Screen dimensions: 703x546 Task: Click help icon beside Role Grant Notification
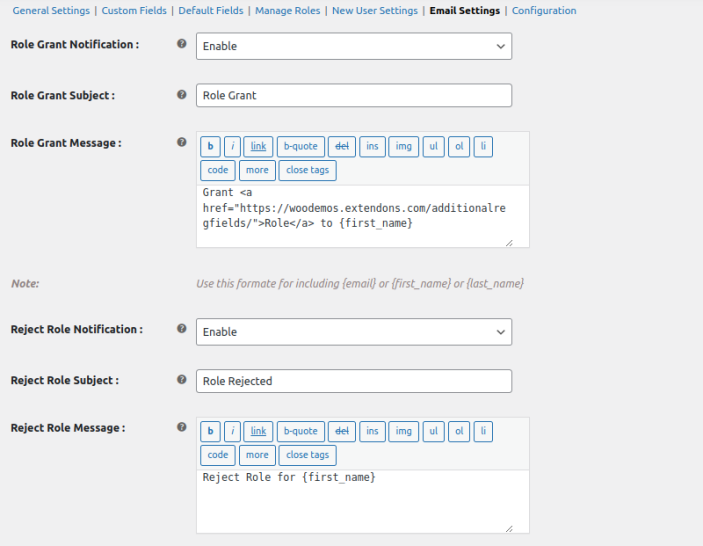pyautogui.click(x=181, y=44)
